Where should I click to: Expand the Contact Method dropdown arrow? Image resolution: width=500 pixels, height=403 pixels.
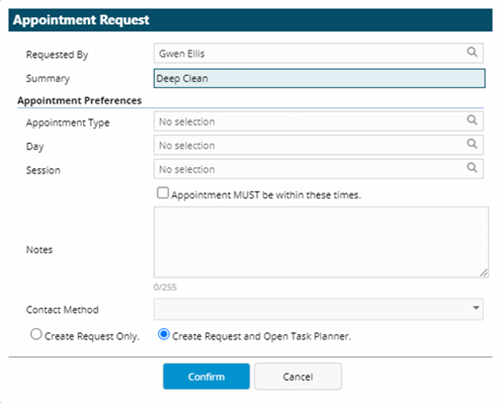[x=476, y=308]
